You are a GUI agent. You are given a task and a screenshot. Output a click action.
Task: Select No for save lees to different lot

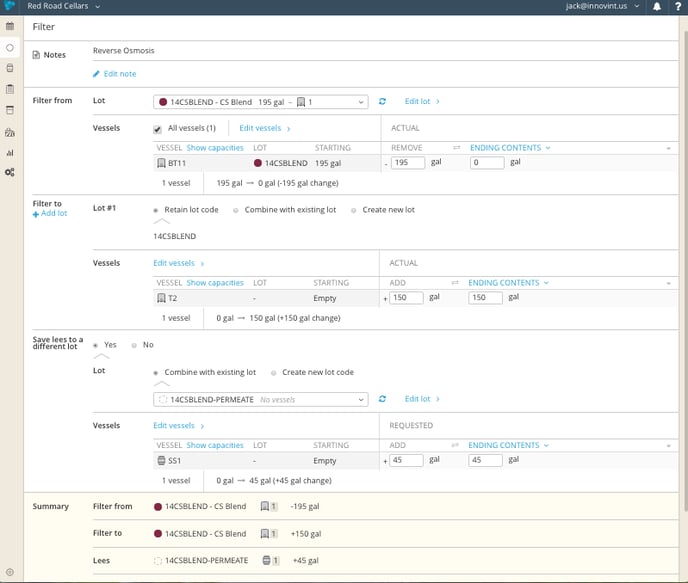pyautogui.click(x=134, y=346)
